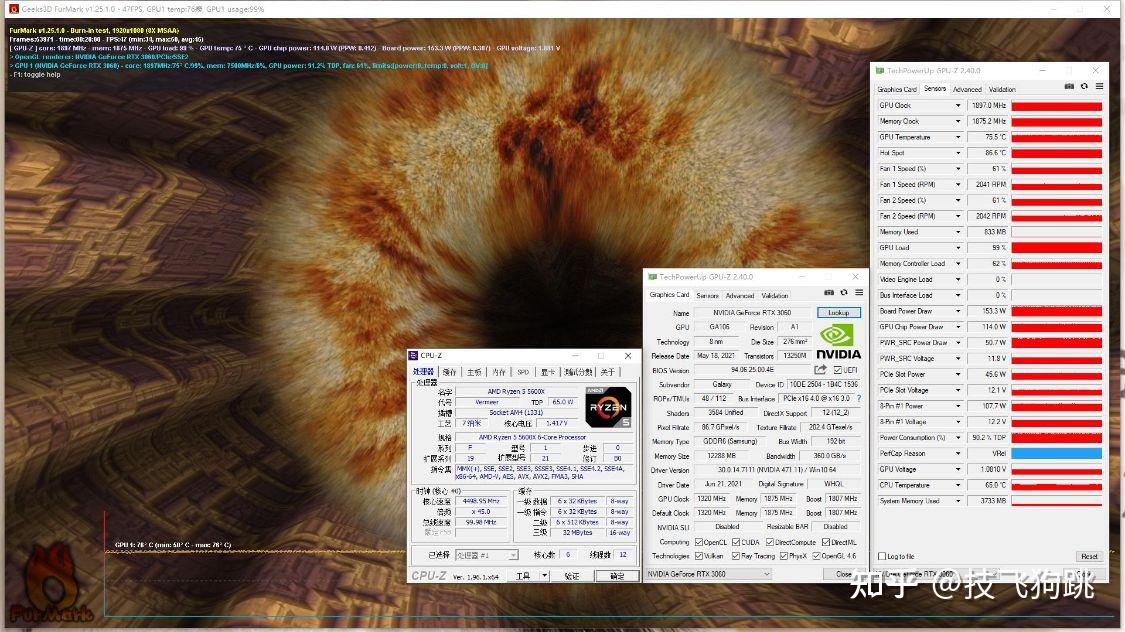Open Advanced tab in GPU-Z Sensors window
This screenshot has width=1125, height=632.
(966, 89)
